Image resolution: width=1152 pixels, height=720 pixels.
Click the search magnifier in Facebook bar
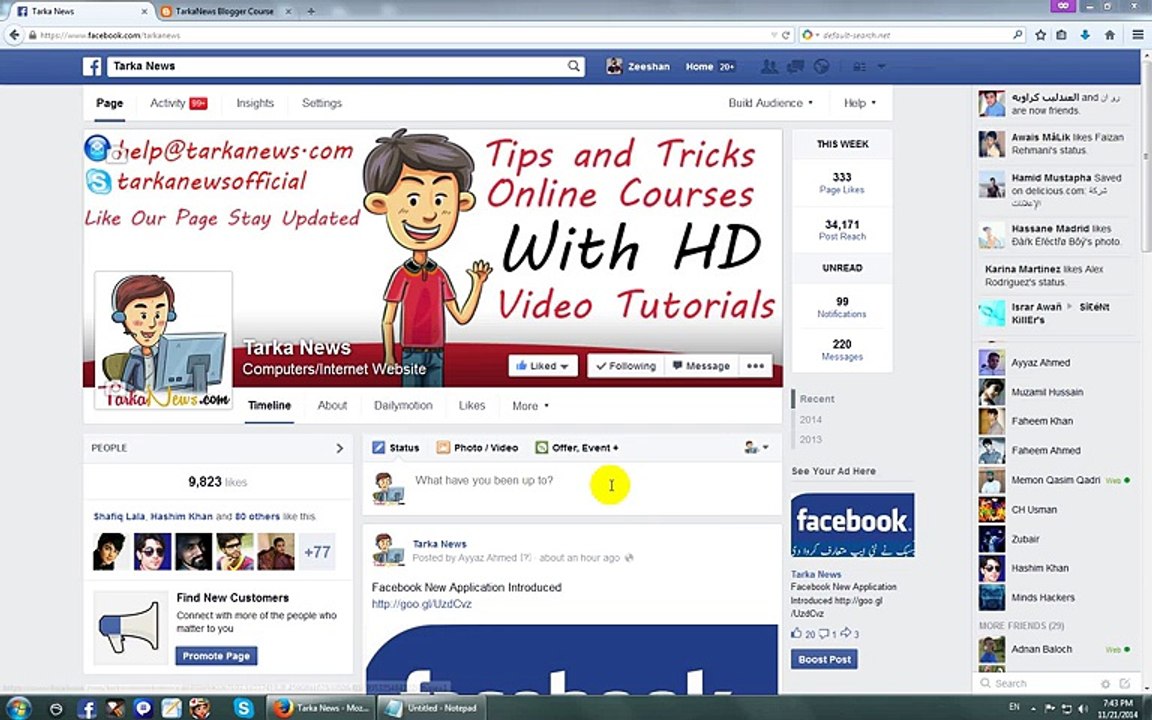[x=573, y=66]
